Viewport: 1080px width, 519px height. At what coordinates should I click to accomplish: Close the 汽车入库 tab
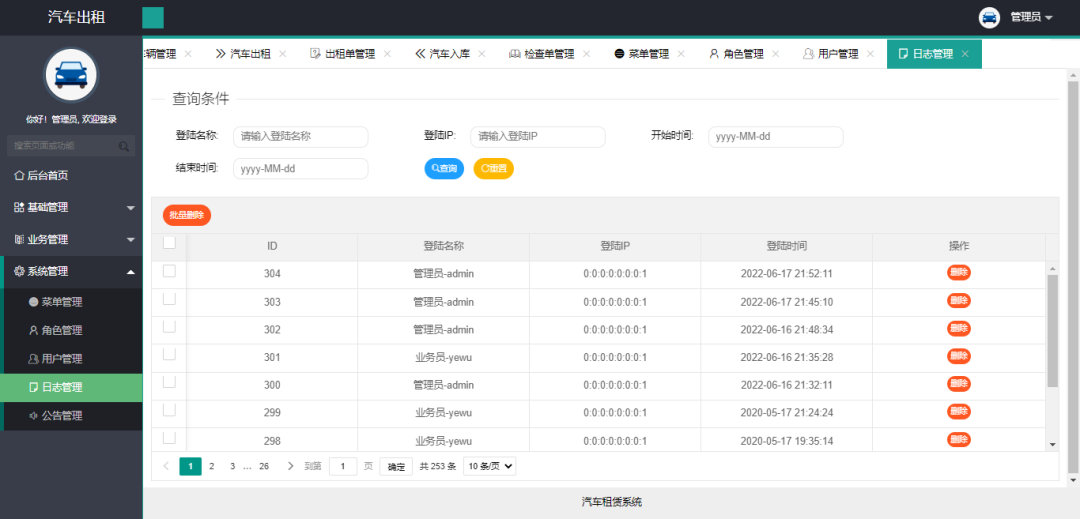coord(482,54)
